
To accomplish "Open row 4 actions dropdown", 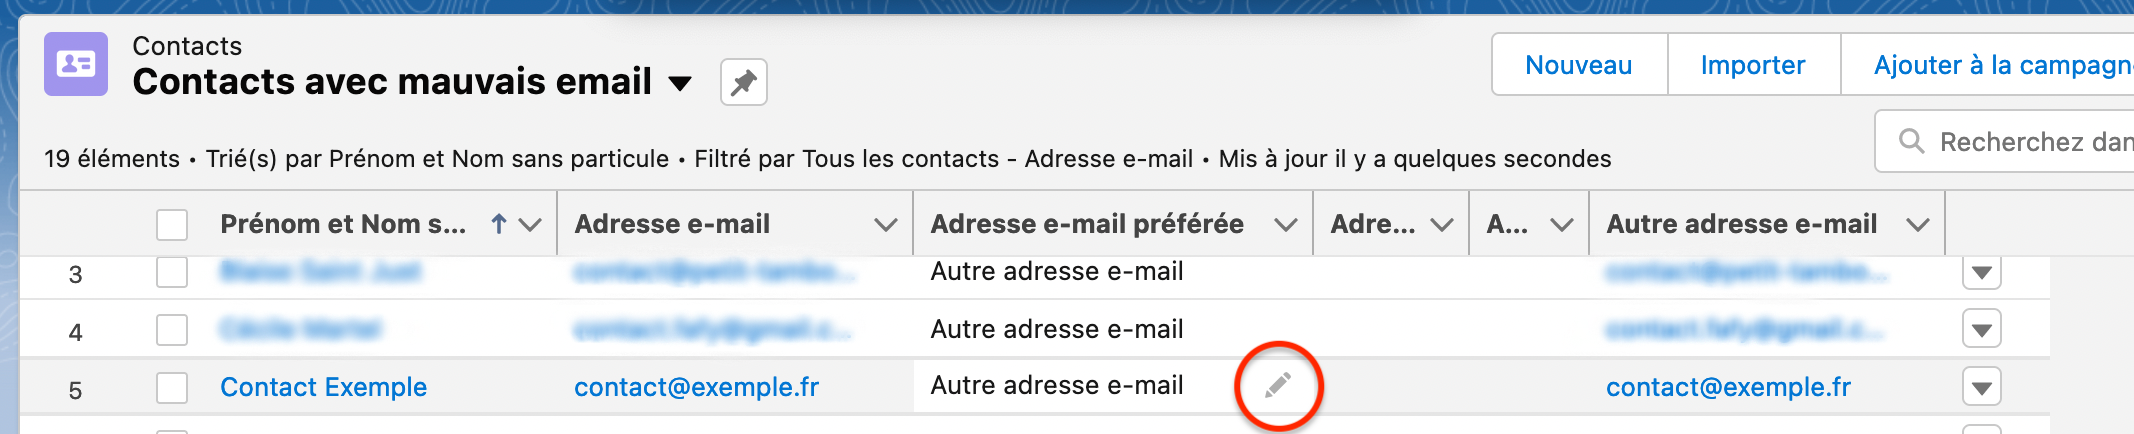I will (x=1981, y=329).
